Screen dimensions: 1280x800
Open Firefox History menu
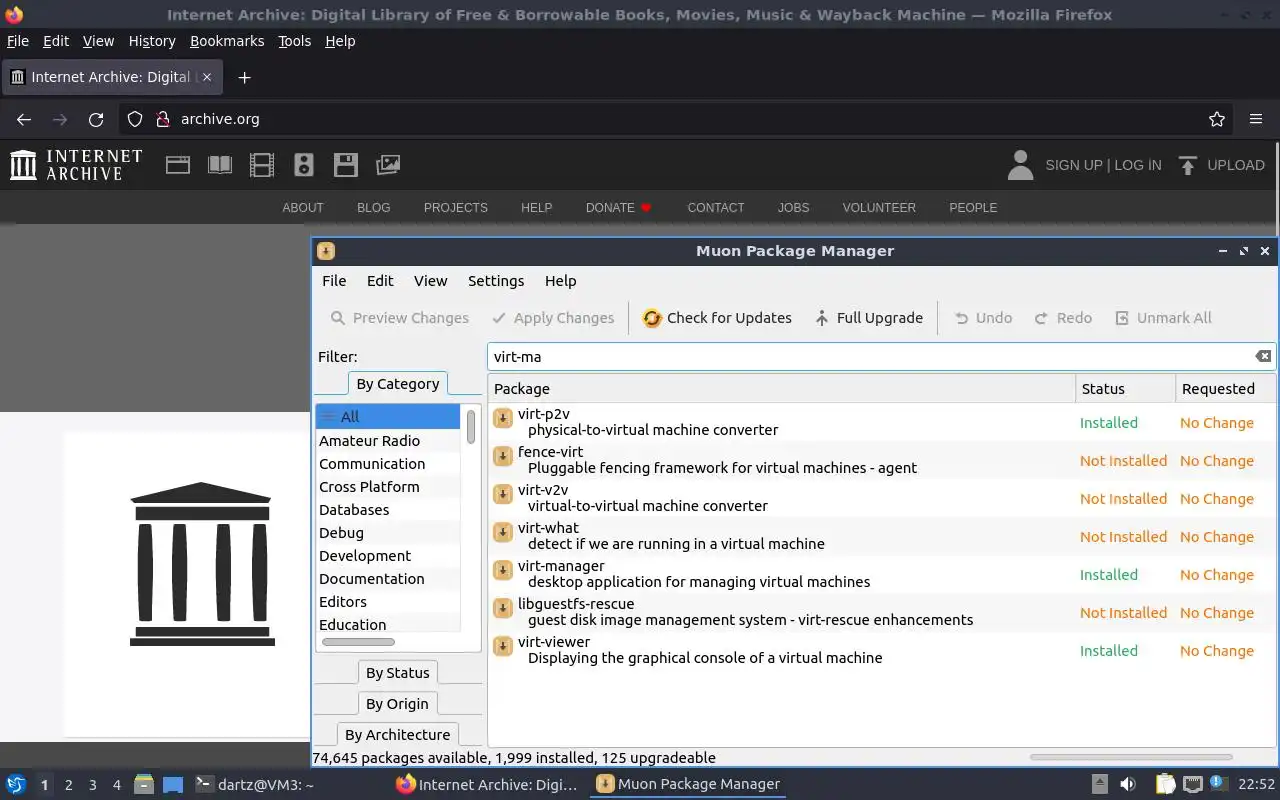pos(152,41)
